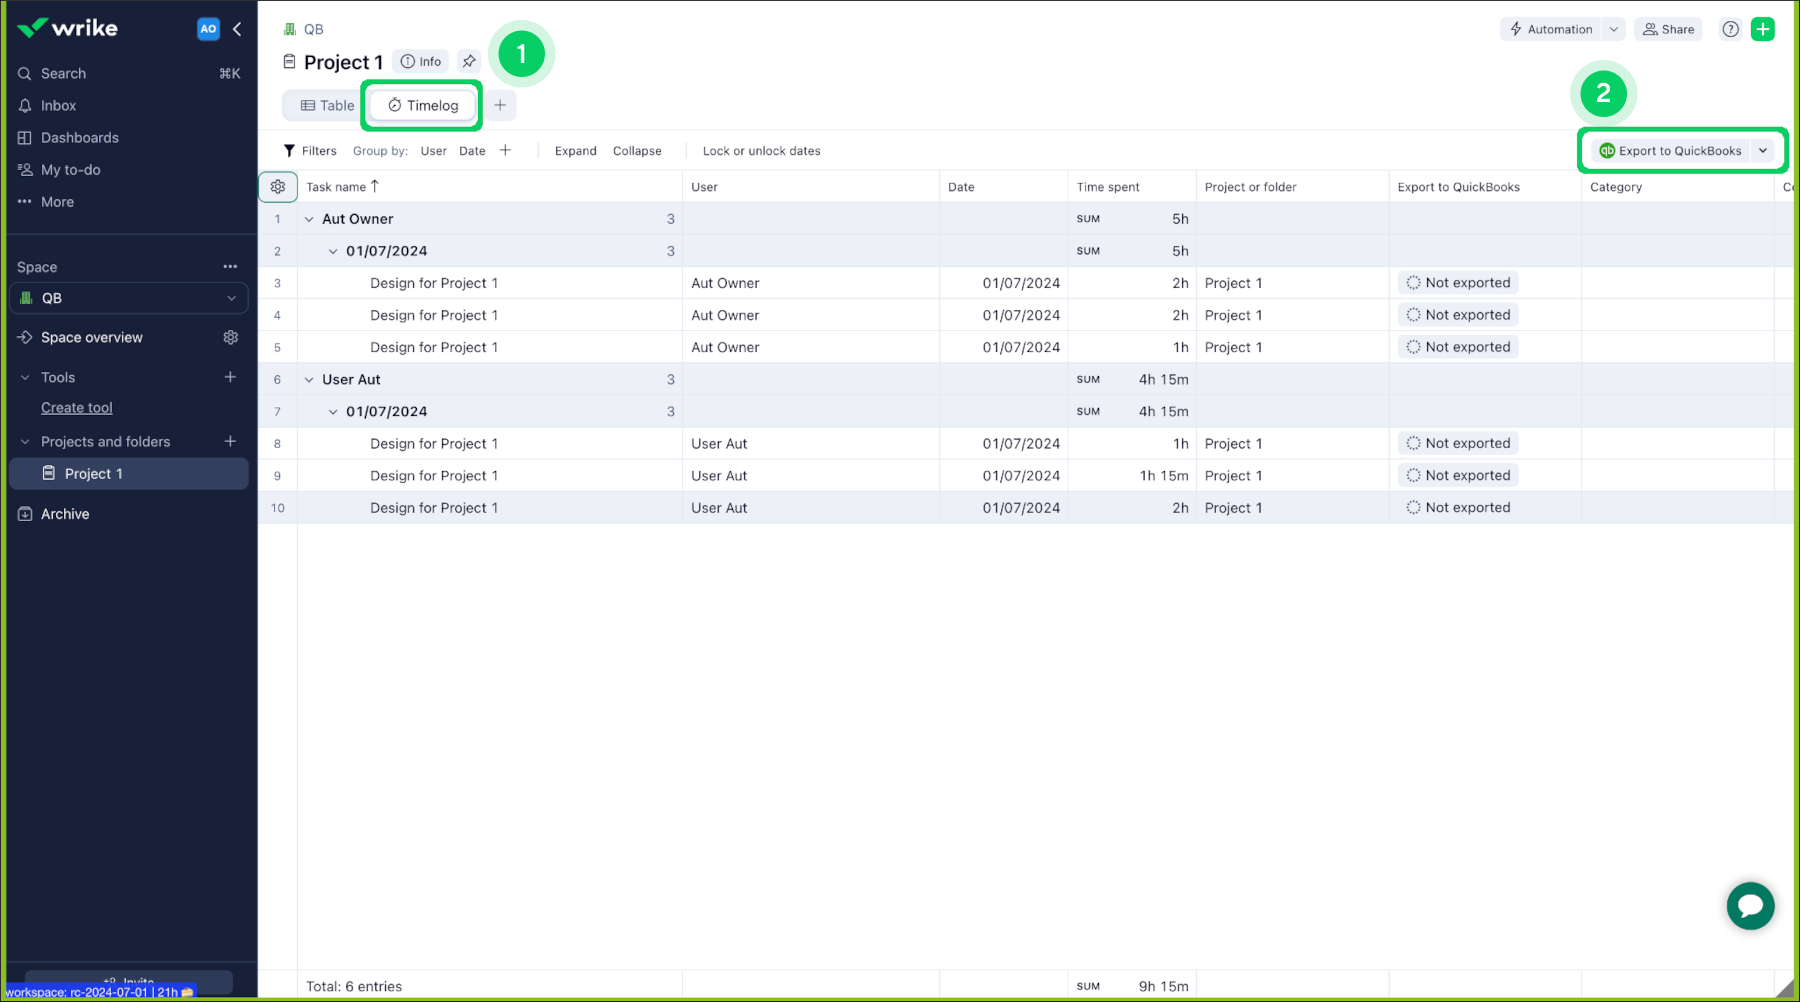This screenshot has height=1002, width=1800.
Task: Open Search in the sidebar
Action: point(64,73)
